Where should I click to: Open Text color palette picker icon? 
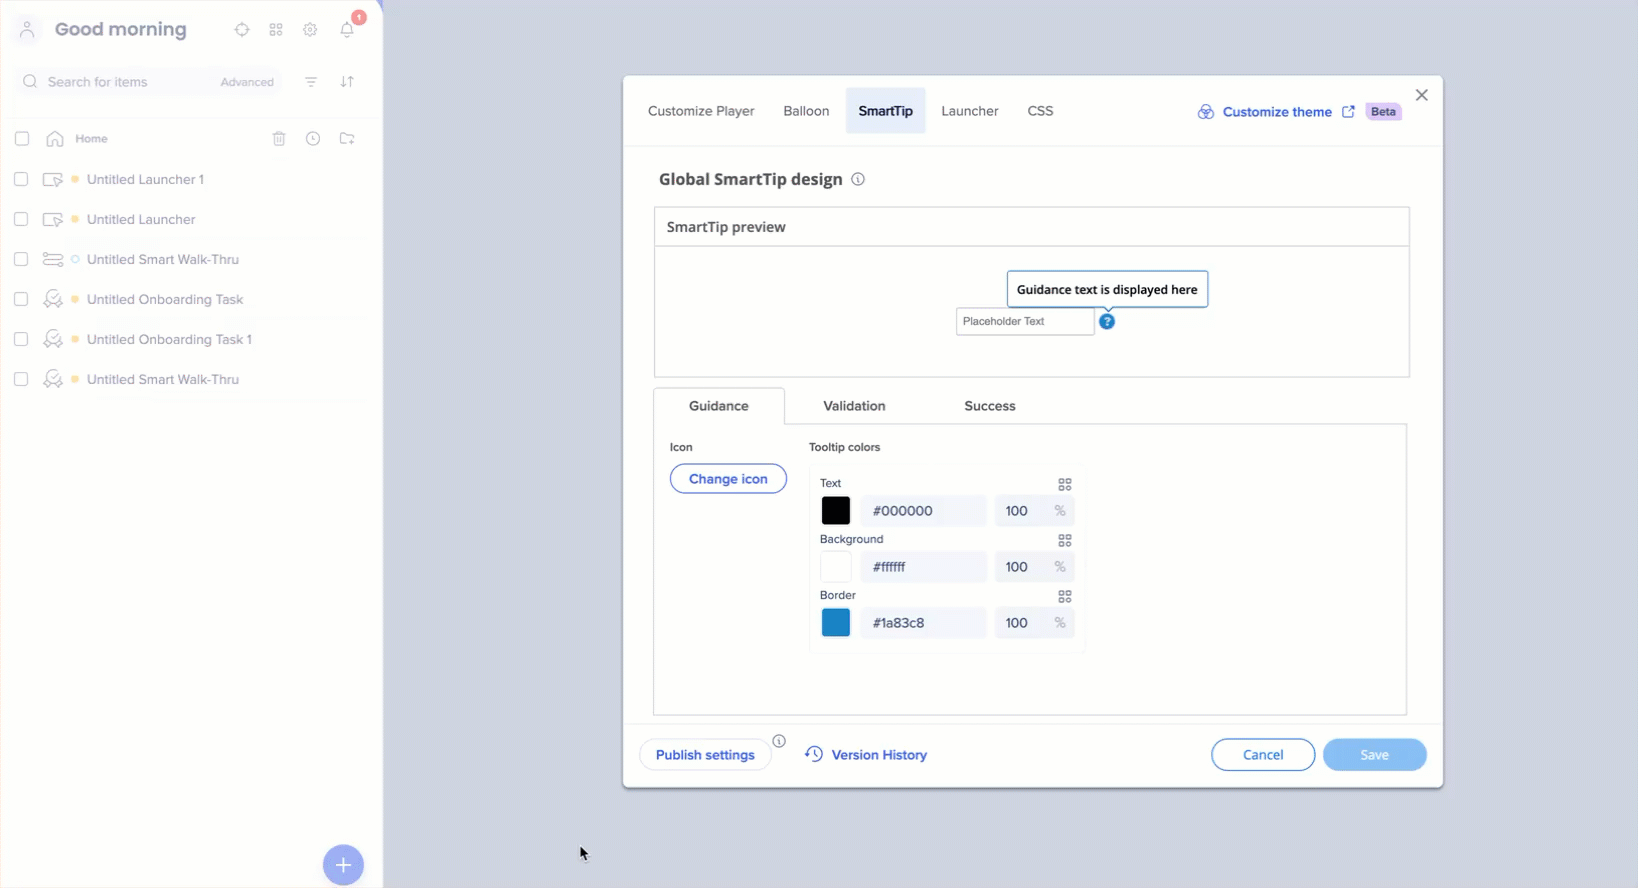(x=1065, y=484)
